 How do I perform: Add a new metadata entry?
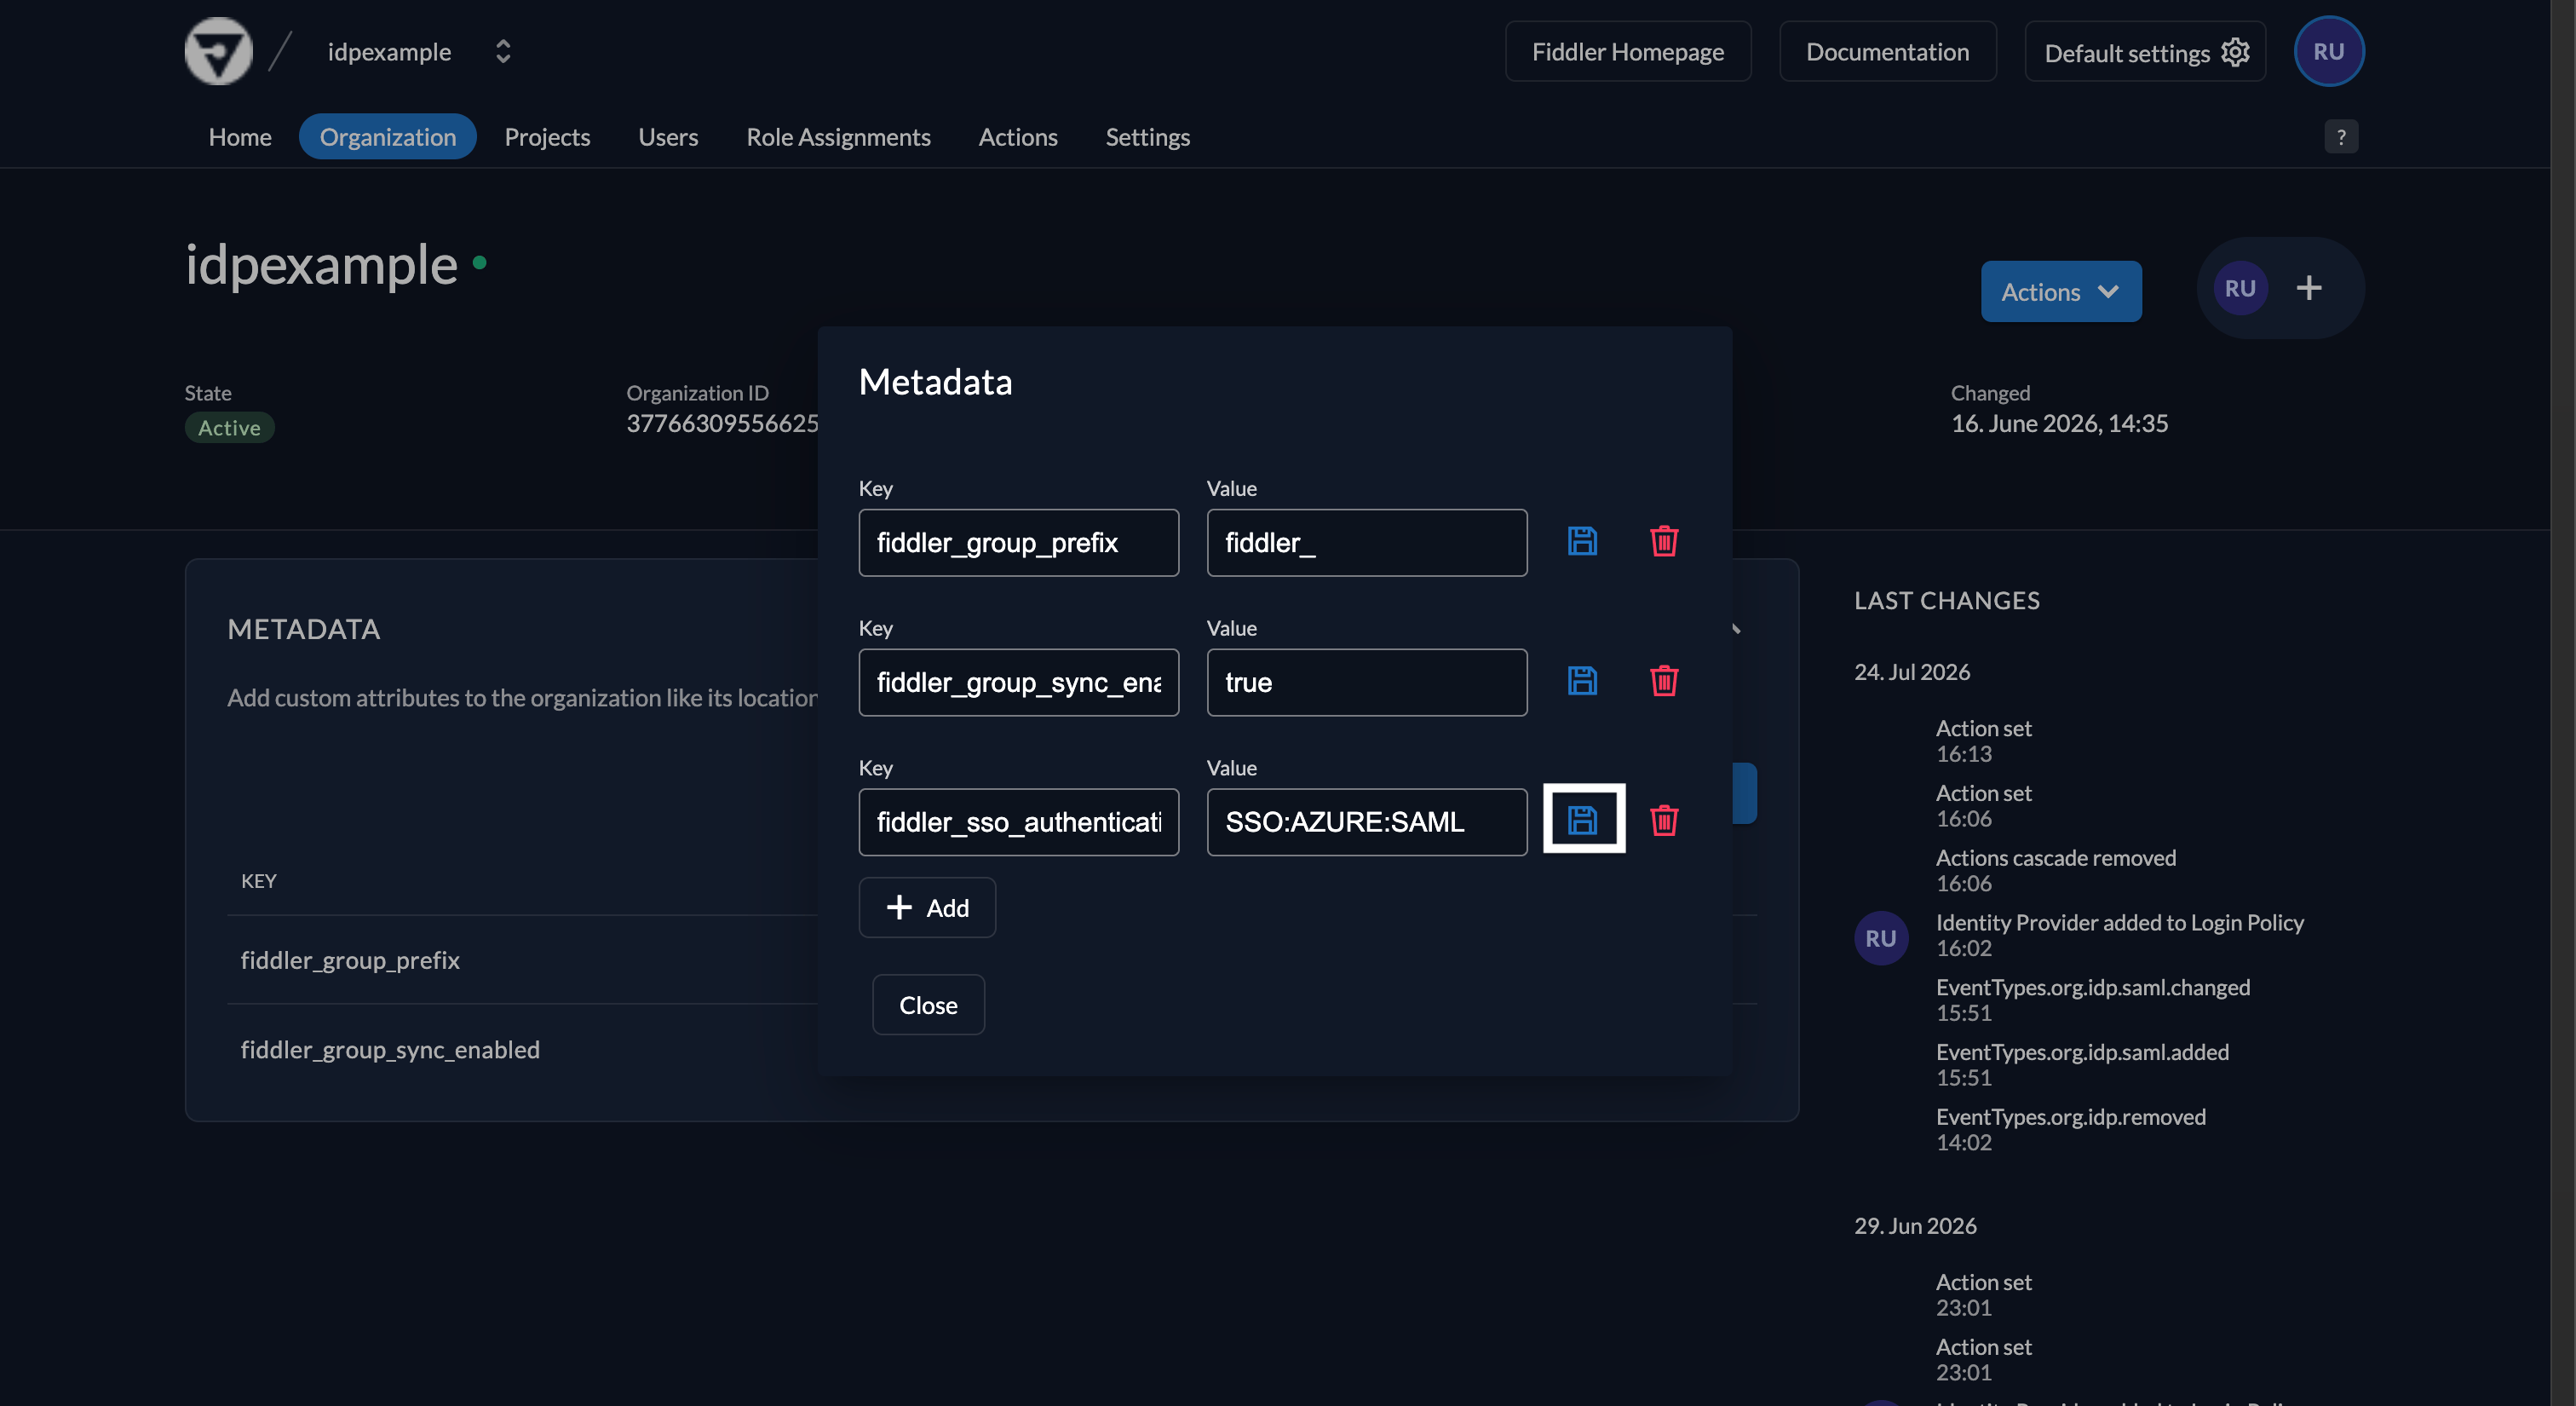[x=926, y=907]
